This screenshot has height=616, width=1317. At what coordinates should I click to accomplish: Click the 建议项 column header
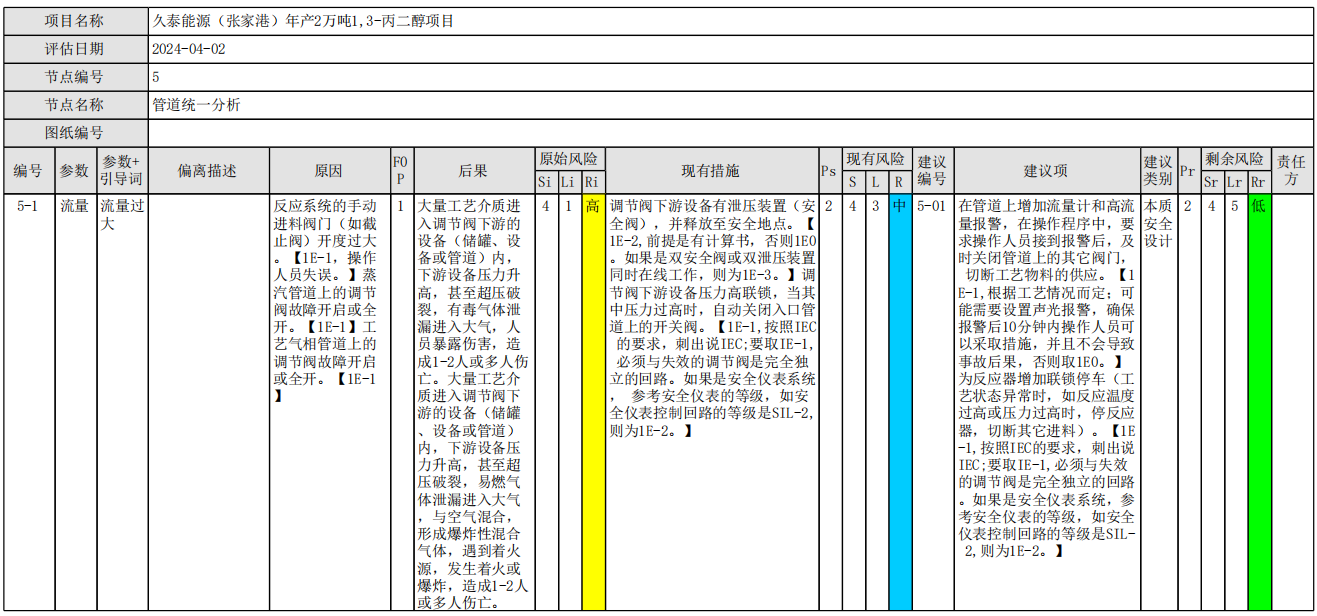click(x=1046, y=171)
